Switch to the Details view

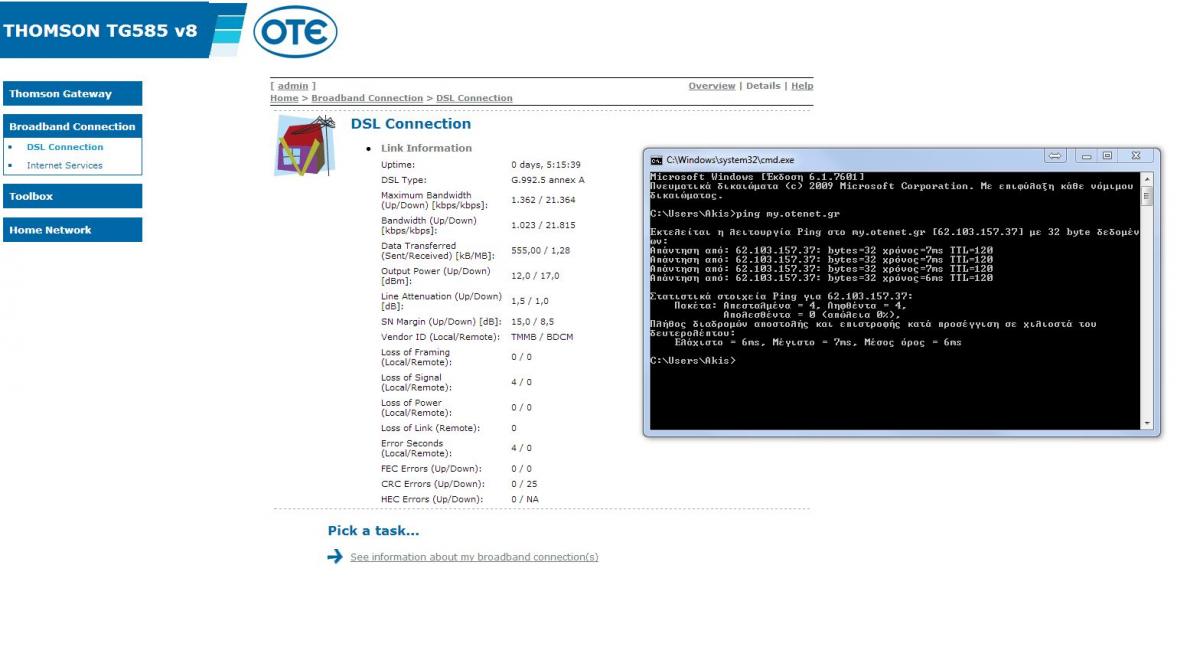coord(763,86)
